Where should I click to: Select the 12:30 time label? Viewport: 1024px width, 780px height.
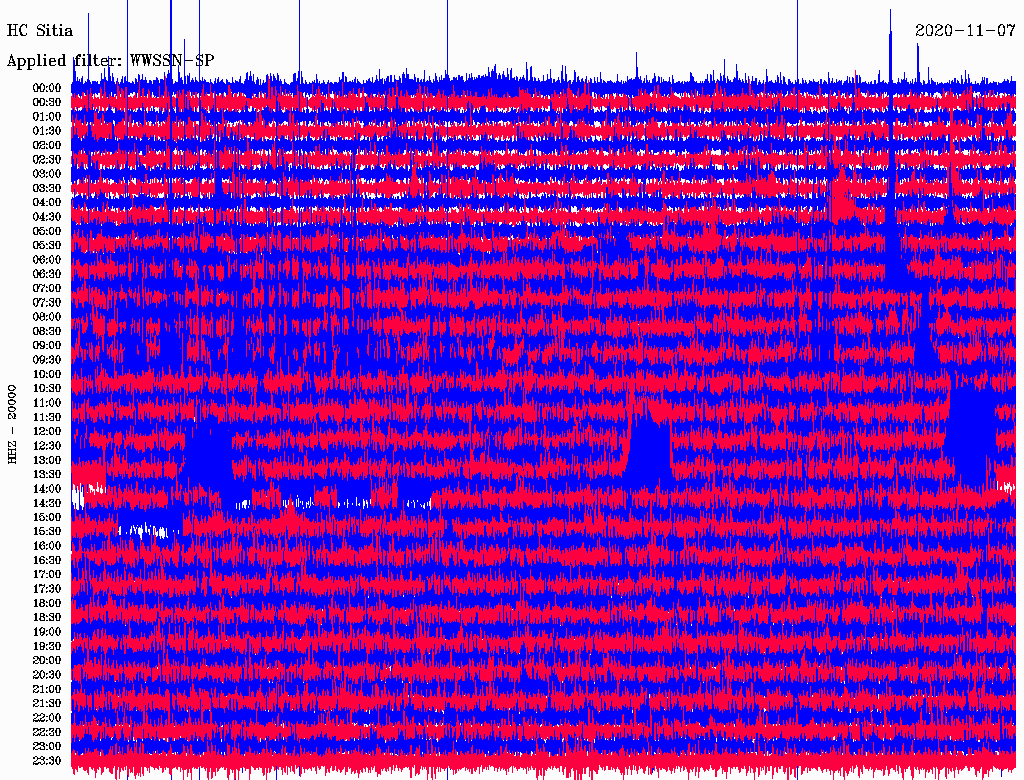pos(47,446)
